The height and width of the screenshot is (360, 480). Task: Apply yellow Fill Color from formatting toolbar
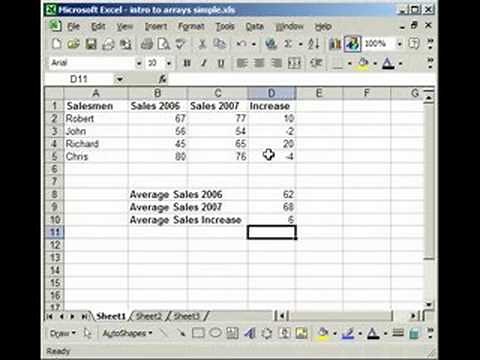[363, 63]
